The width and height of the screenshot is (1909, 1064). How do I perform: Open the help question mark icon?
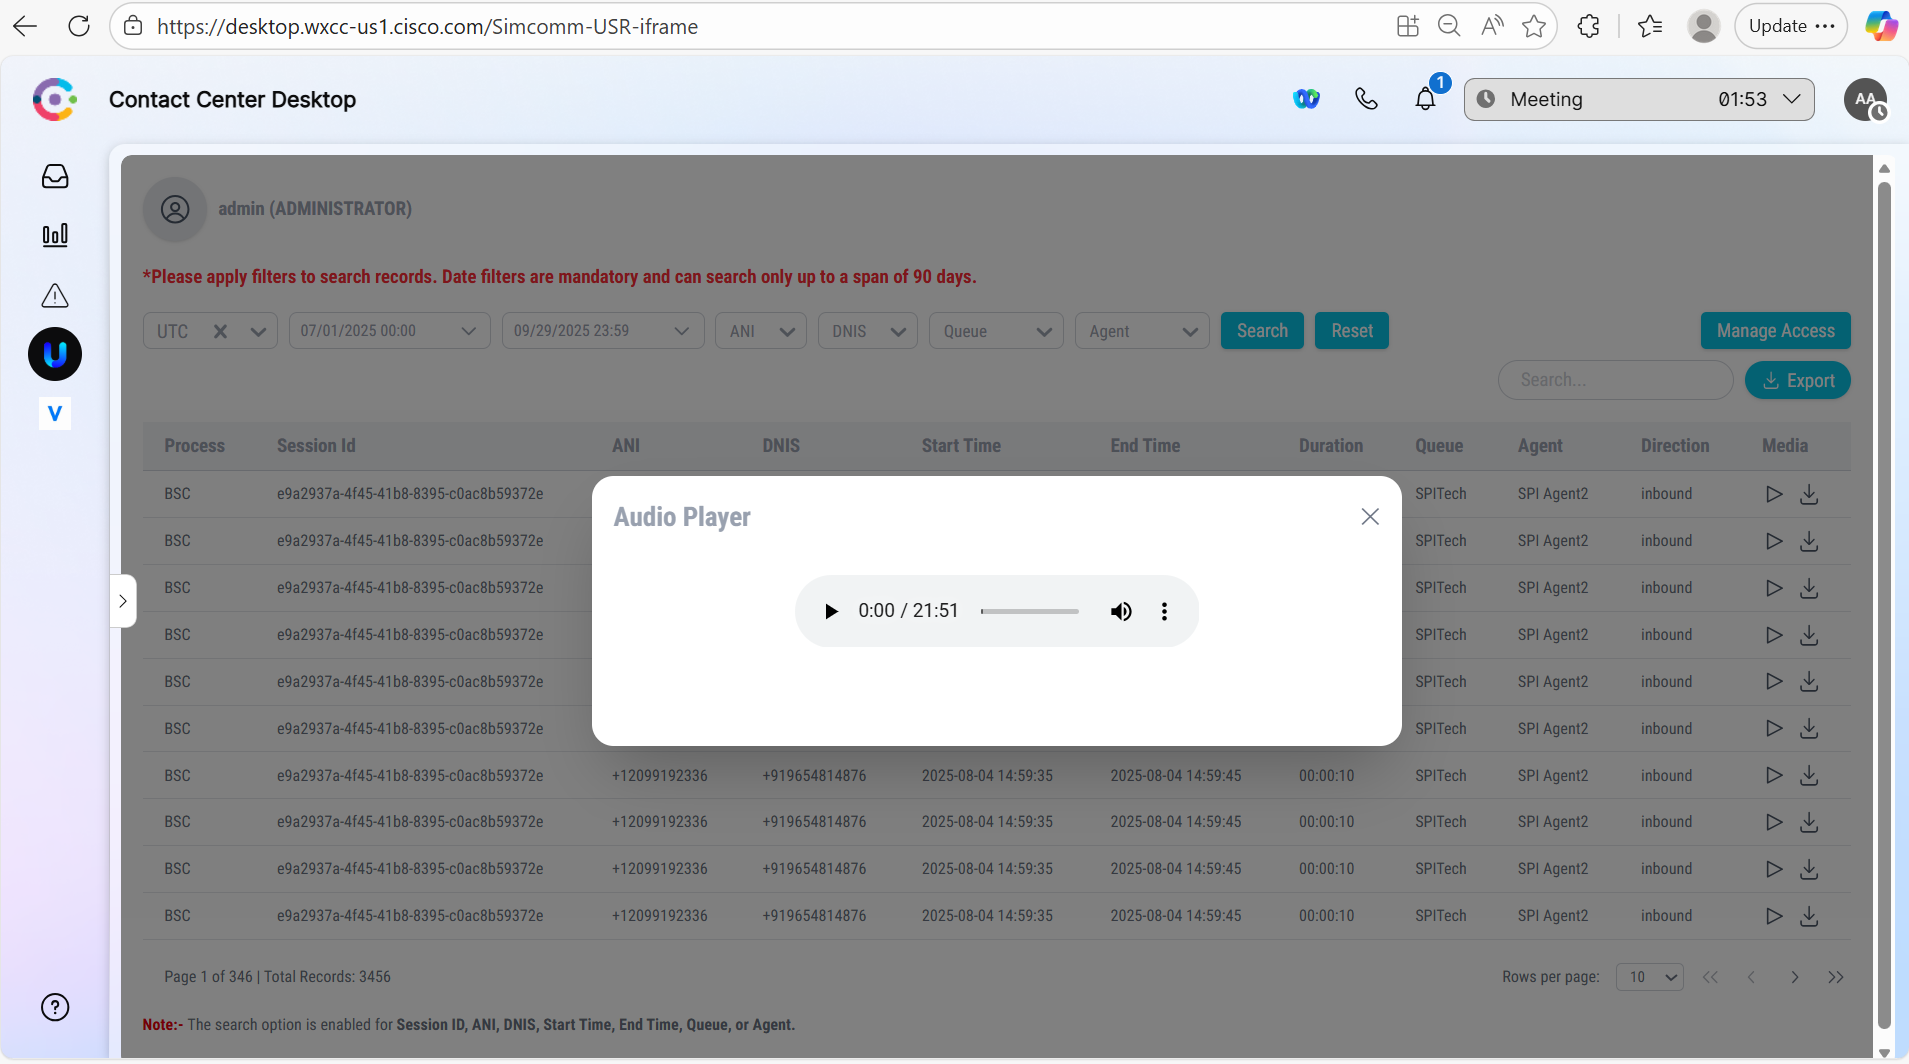click(x=55, y=1007)
